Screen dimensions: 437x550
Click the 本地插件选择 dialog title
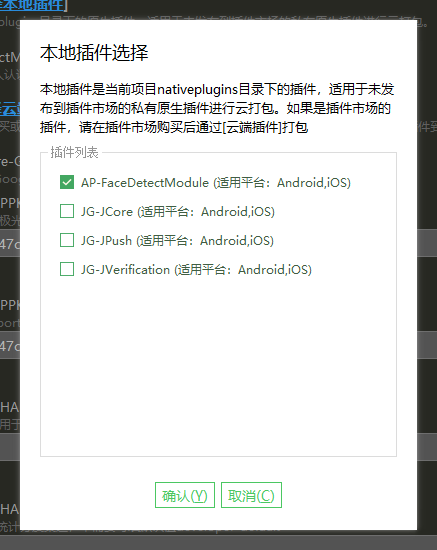click(94, 53)
